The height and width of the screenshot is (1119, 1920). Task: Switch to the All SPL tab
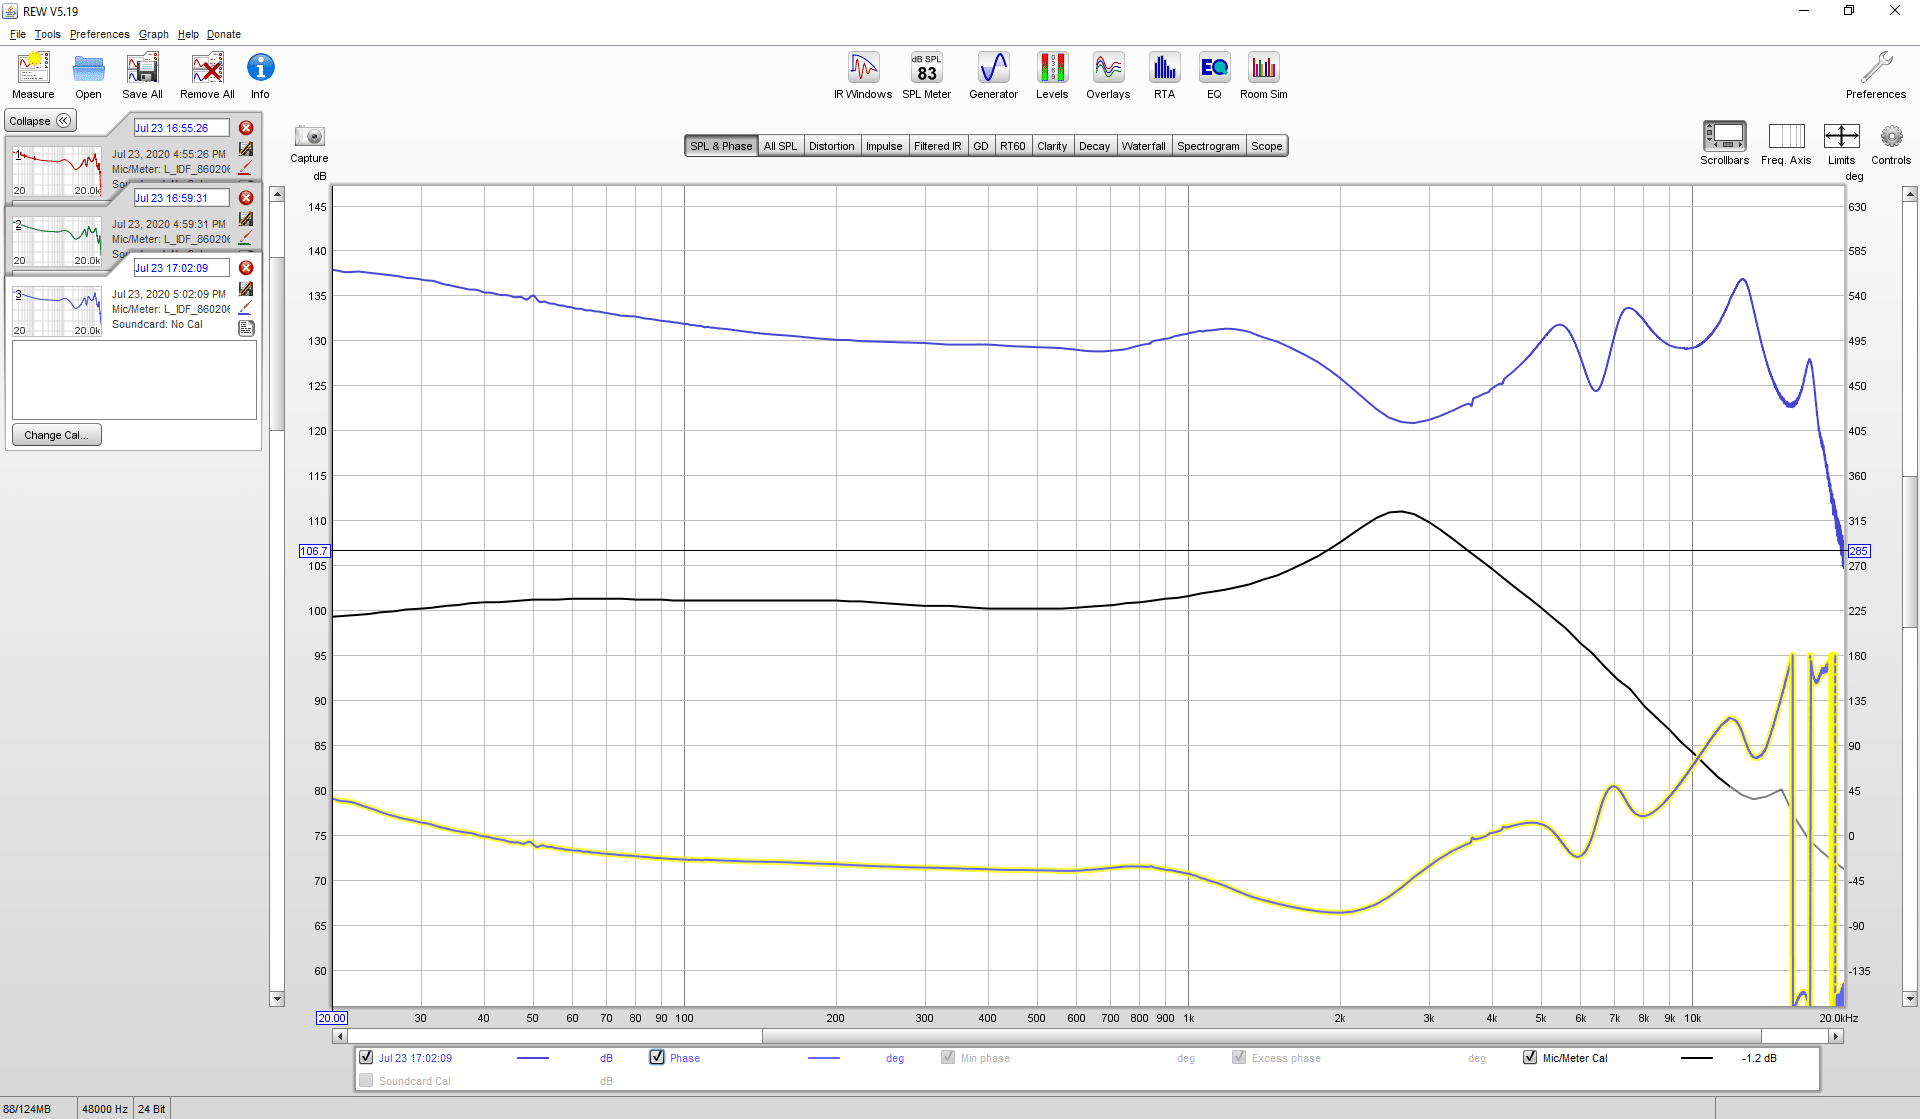tap(780, 146)
